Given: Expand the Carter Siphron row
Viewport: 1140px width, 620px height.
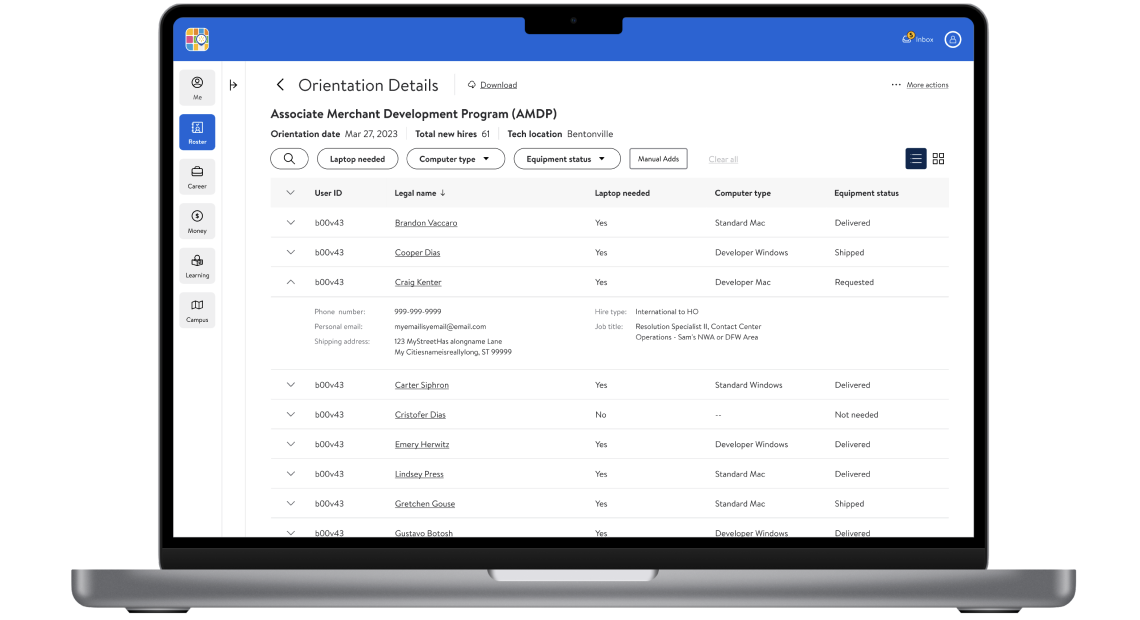Looking at the screenshot, I should (x=291, y=385).
